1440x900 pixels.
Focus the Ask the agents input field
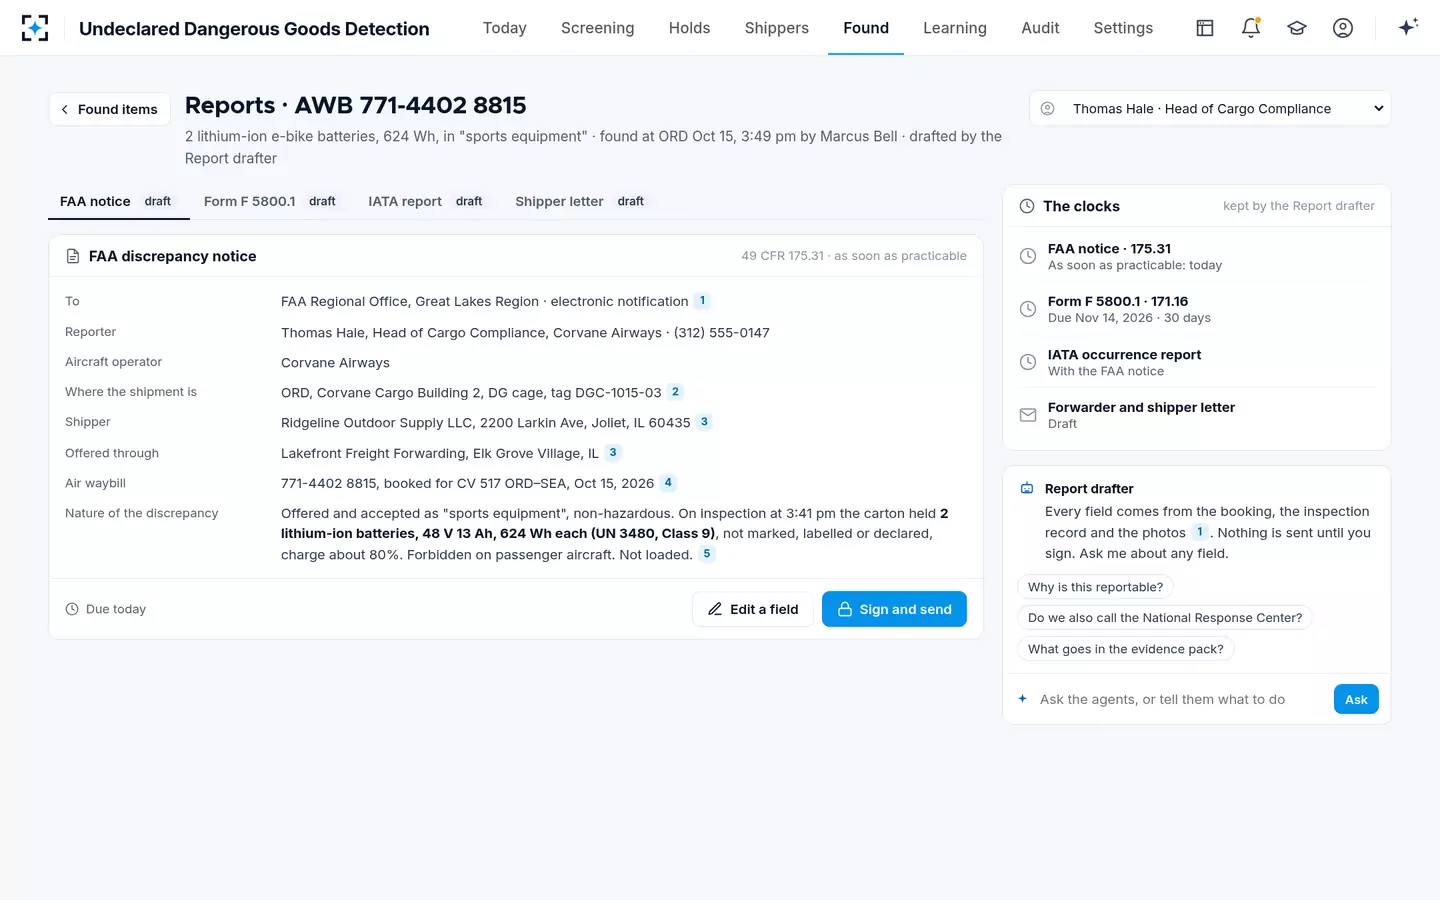(1180, 699)
